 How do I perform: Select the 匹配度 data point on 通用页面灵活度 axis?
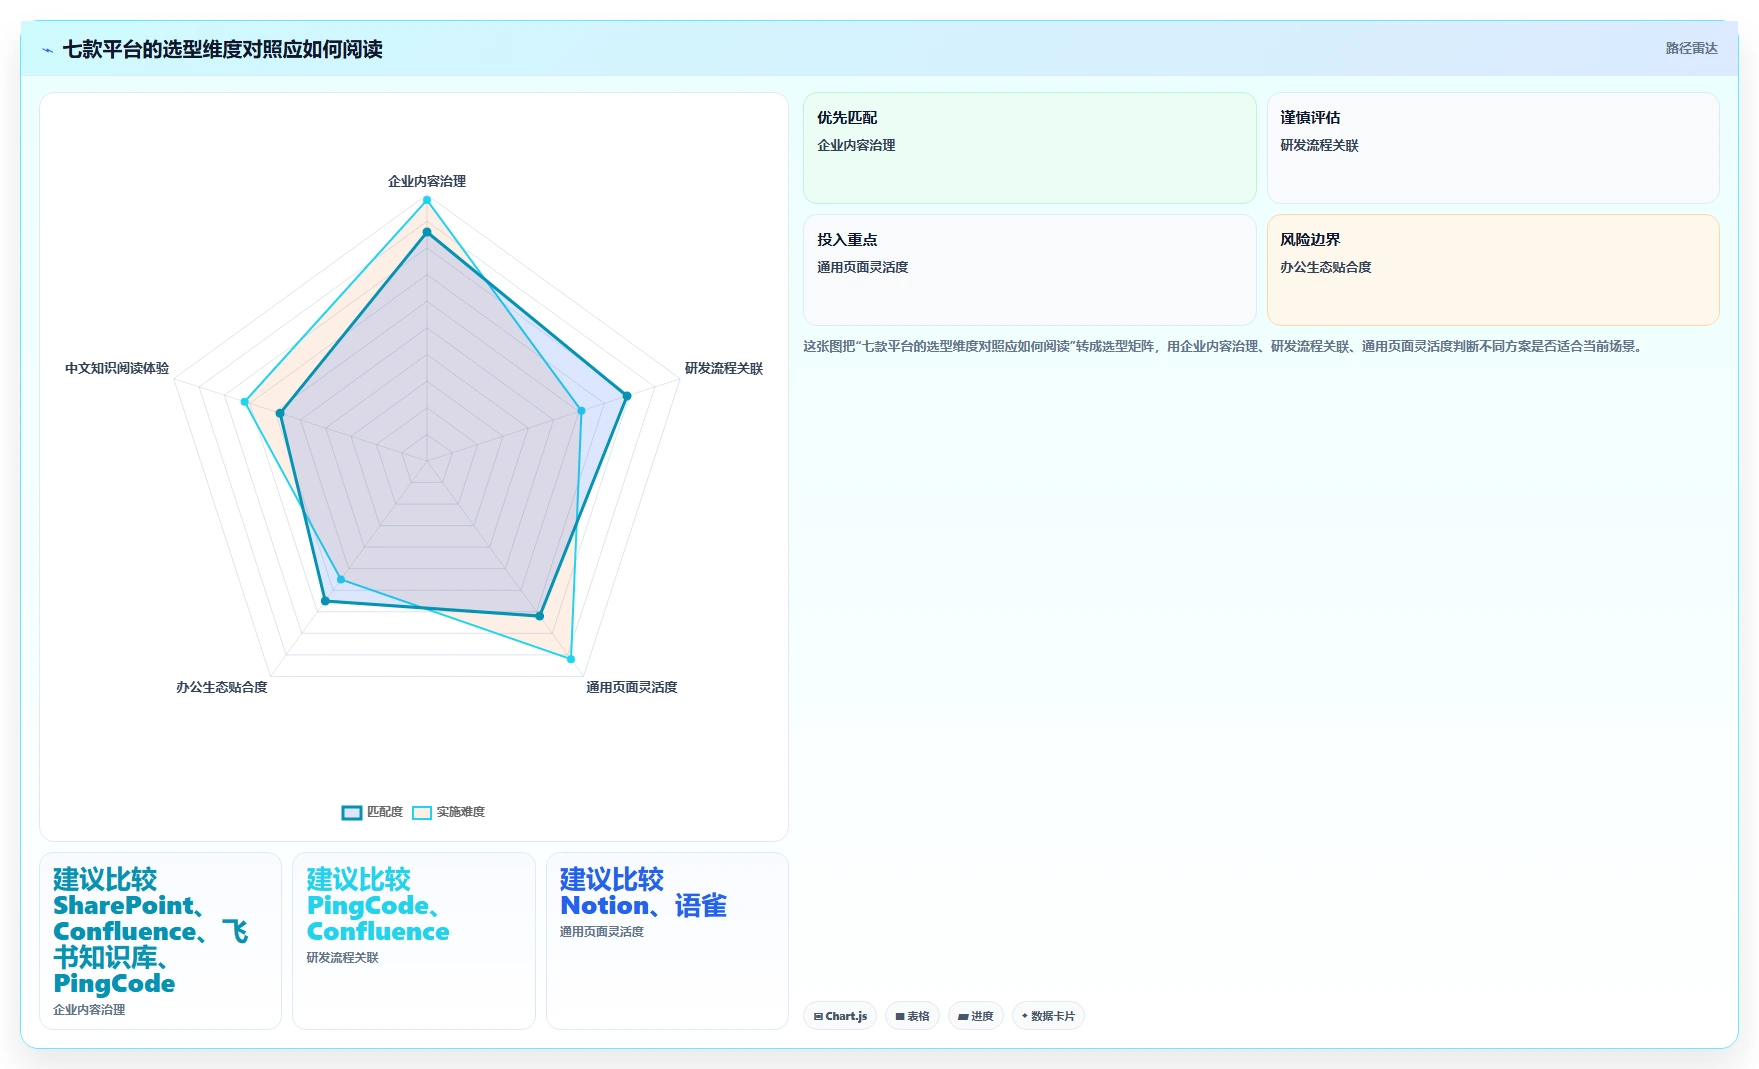tap(539, 616)
